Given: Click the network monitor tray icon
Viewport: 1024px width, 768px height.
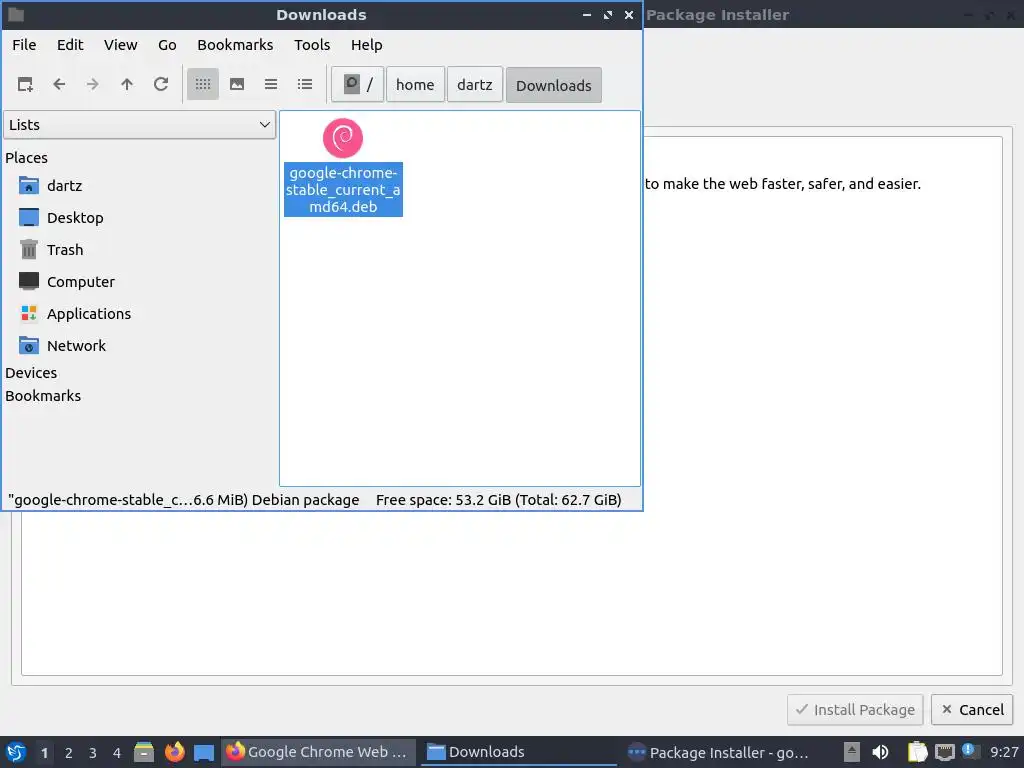Looking at the screenshot, I should (944, 752).
